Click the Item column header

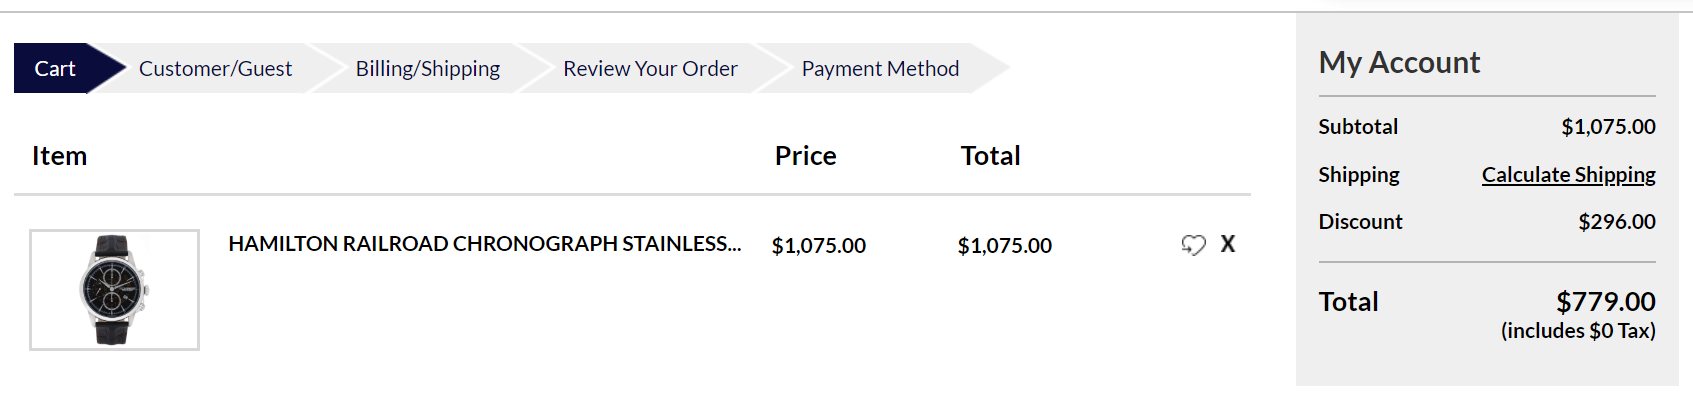[59, 156]
